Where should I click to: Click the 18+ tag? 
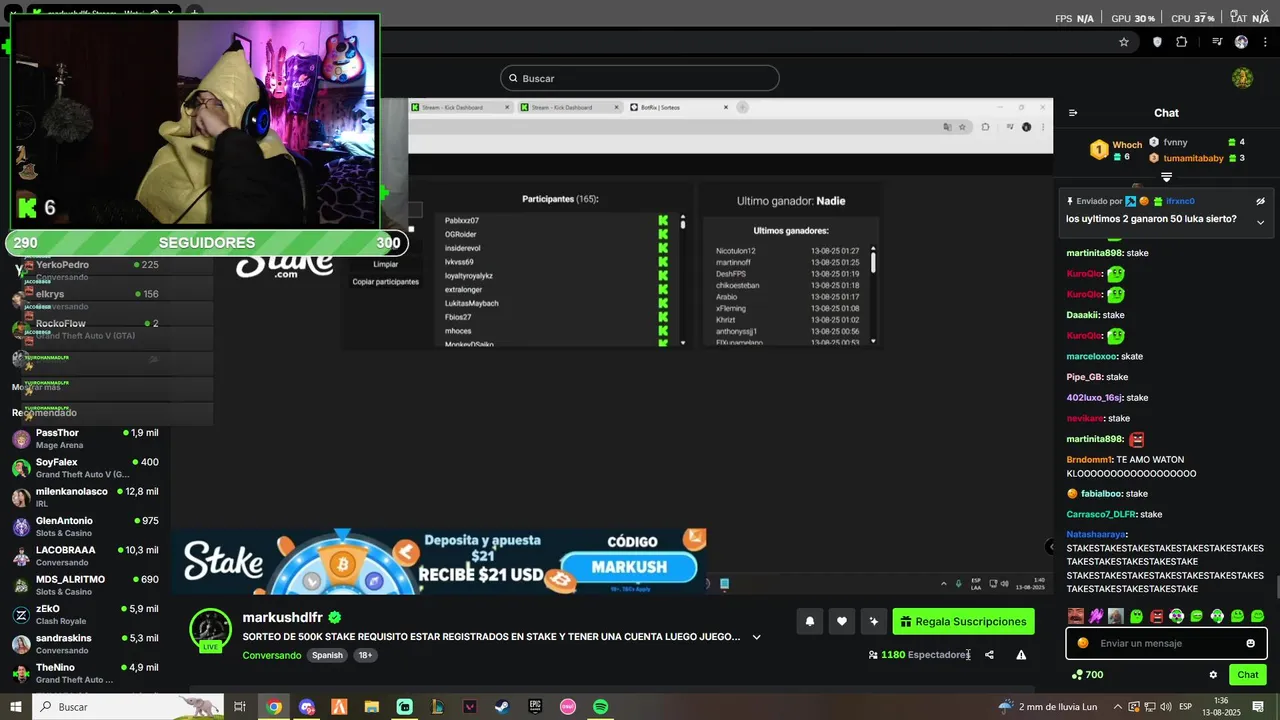coord(365,655)
